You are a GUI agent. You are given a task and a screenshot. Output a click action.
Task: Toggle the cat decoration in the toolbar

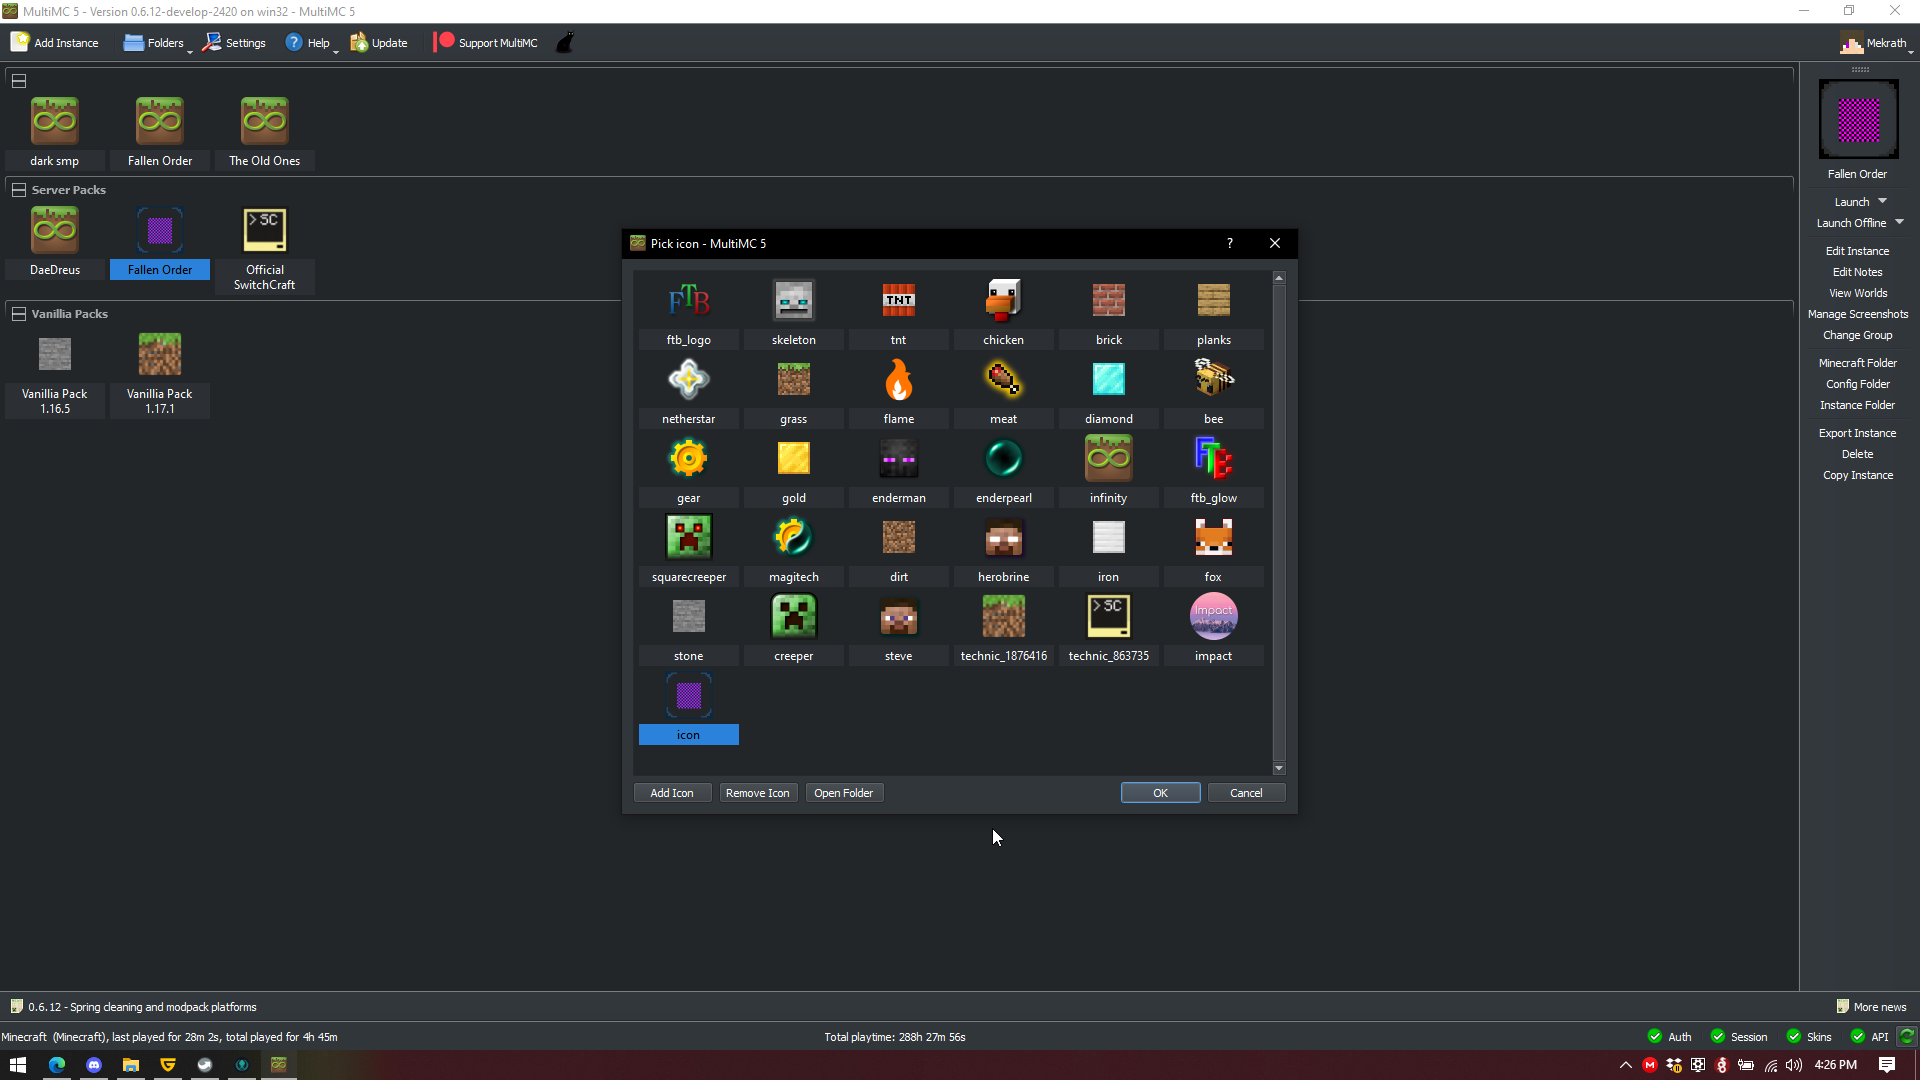point(564,42)
